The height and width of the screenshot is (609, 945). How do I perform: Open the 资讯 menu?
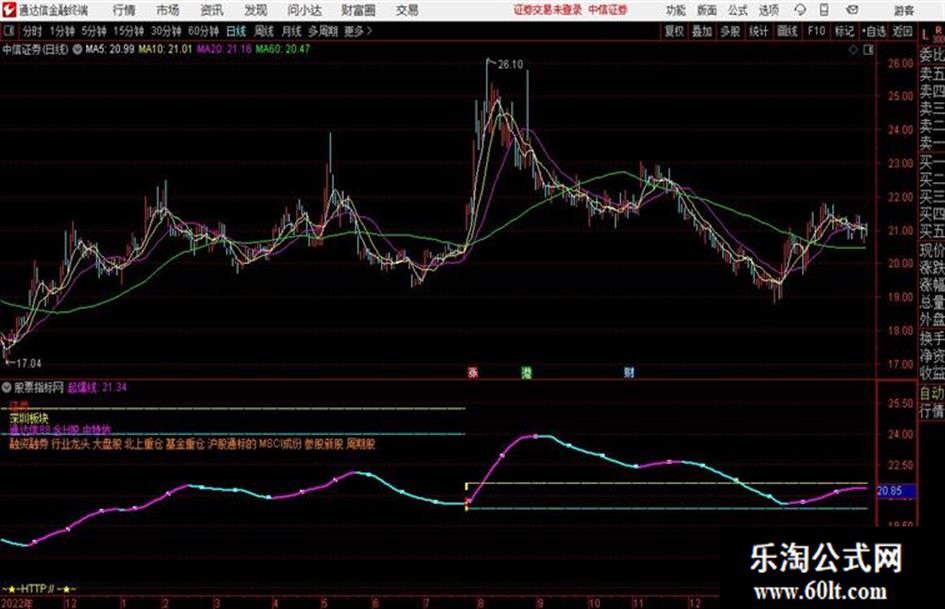tap(212, 10)
